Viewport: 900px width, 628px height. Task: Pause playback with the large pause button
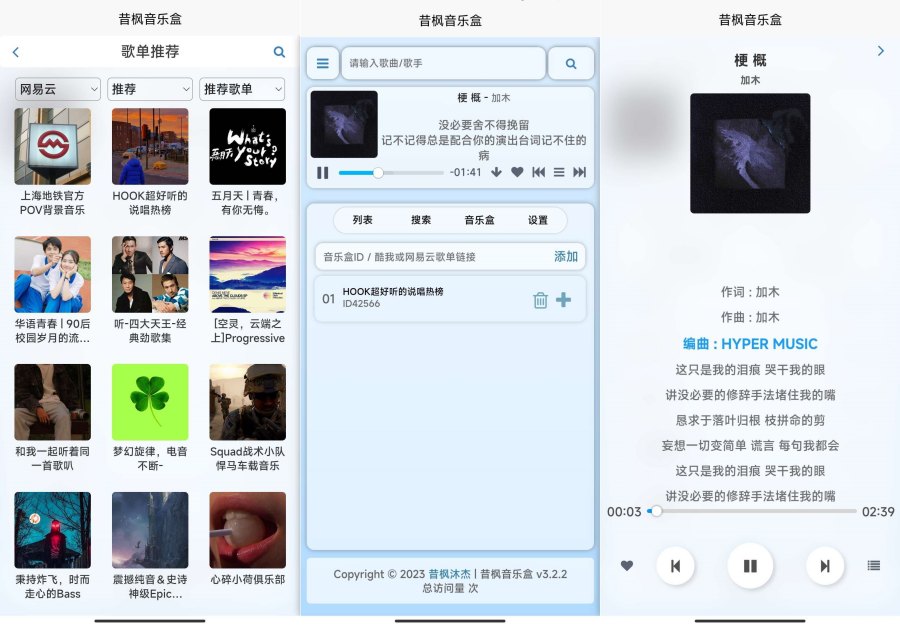pyautogui.click(x=750, y=566)
